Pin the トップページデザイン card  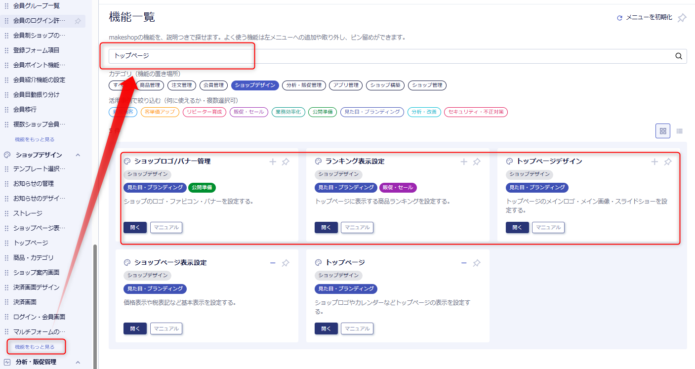click(668, 162)
